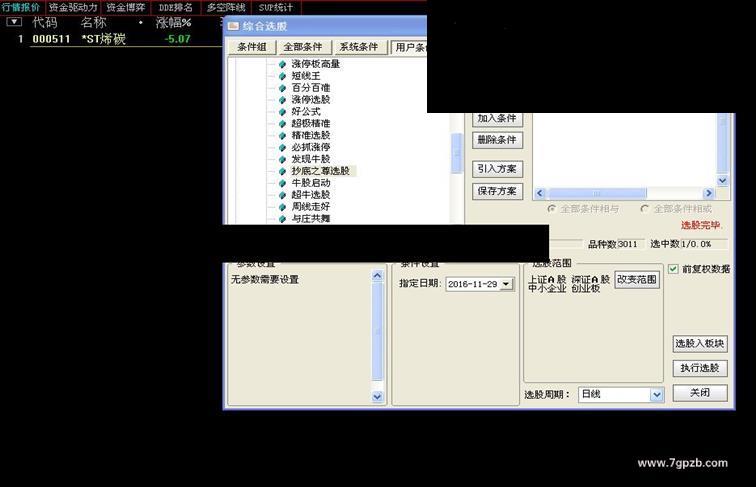Select the 百分百准 formula
The height and width of the screenshot is (487, 756).
(310, 88)
